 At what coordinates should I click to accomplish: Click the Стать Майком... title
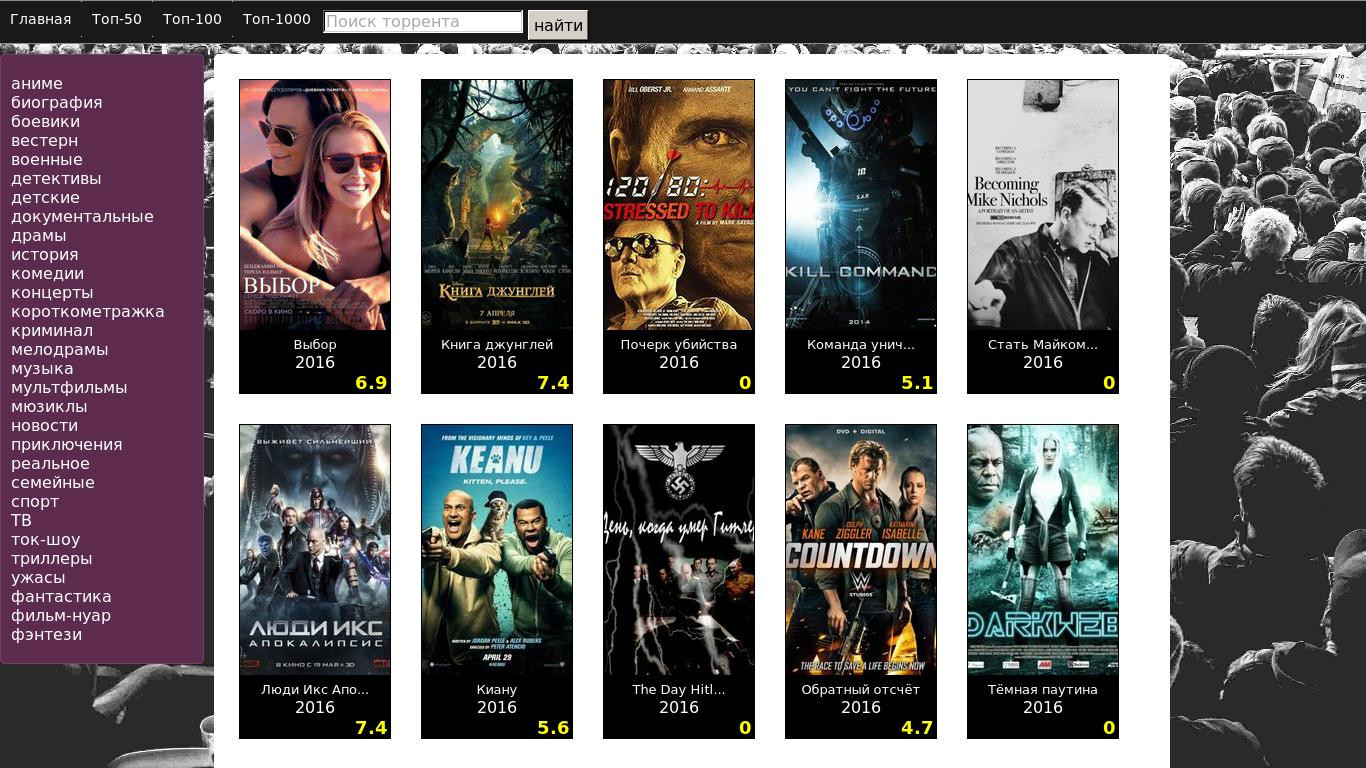[x=1043, y=345]
